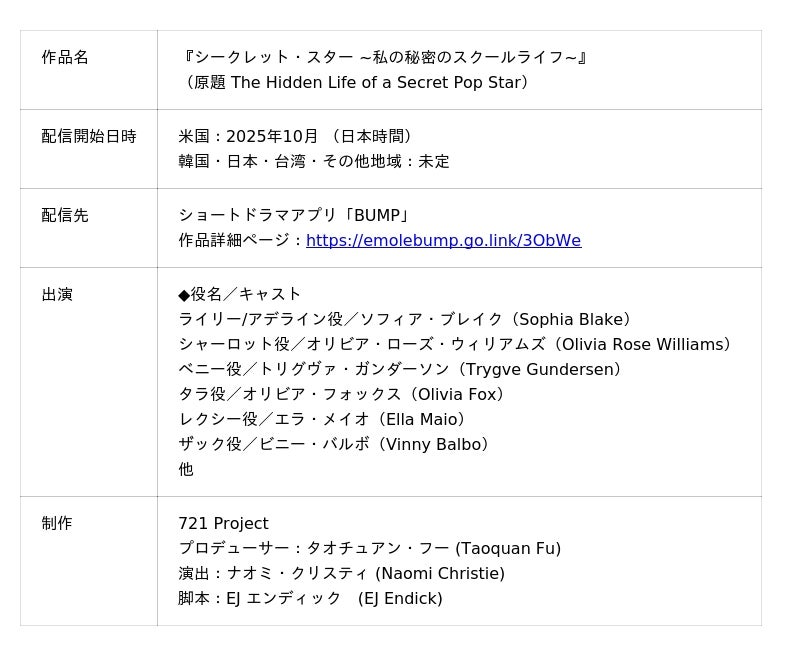Open the emolebump.go.link detail page URL

[443, 241]
